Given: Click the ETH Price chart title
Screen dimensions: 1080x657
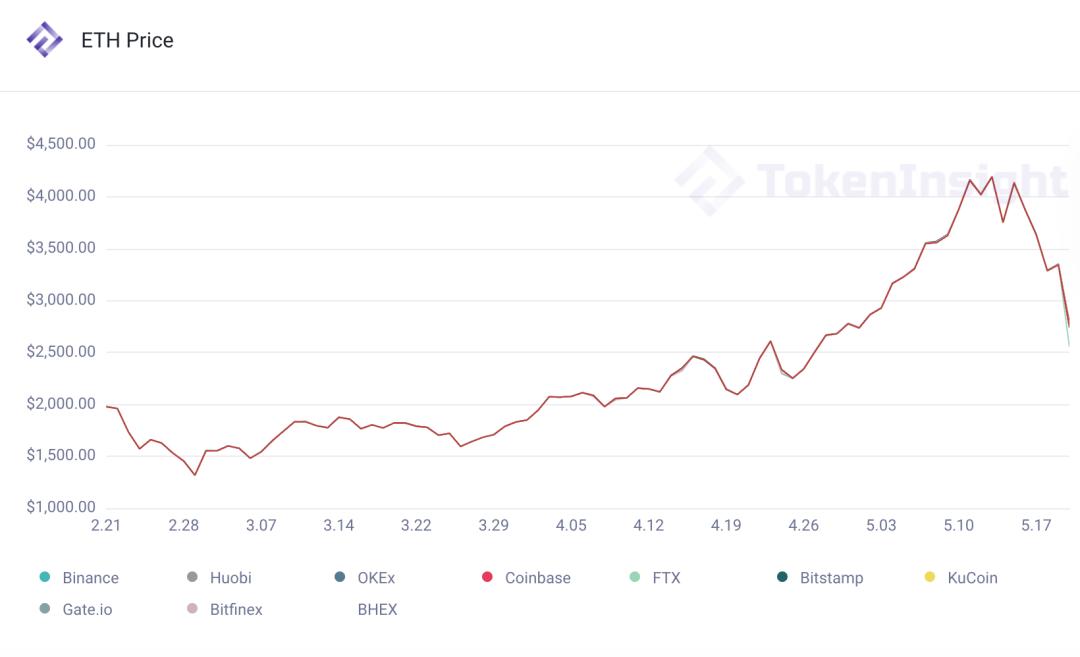Looking at the screenshot, I should point(127,41).
